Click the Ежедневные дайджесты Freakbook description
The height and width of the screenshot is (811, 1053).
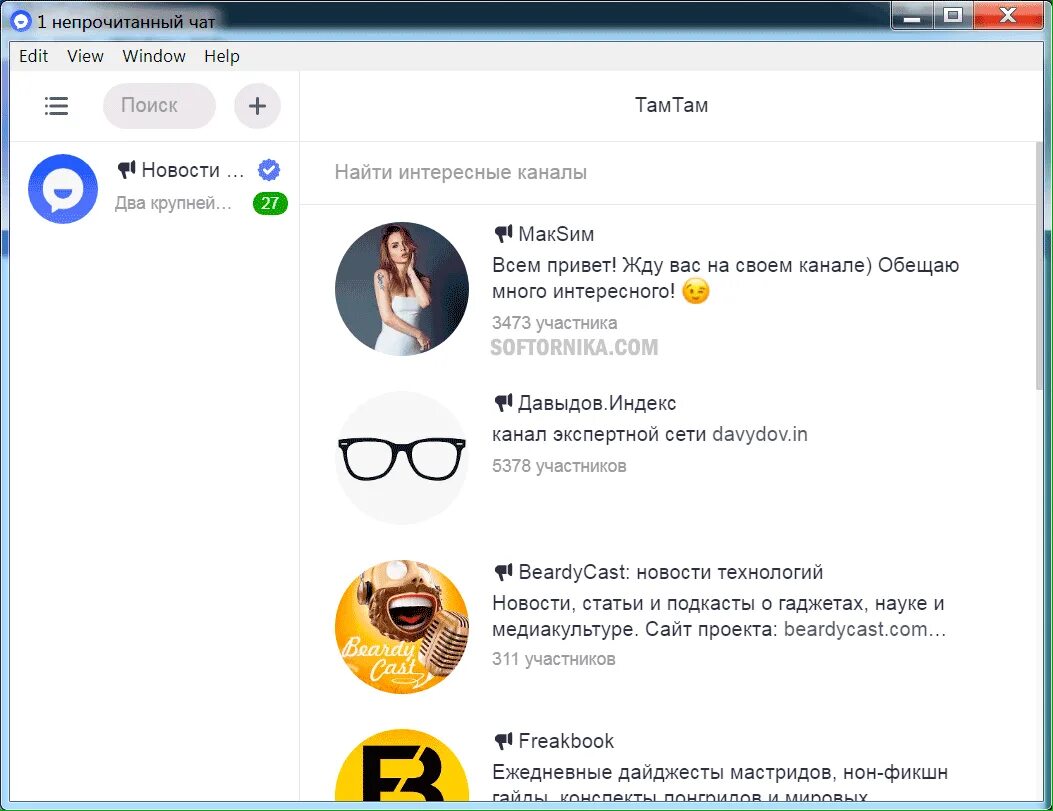click(720, 784)
